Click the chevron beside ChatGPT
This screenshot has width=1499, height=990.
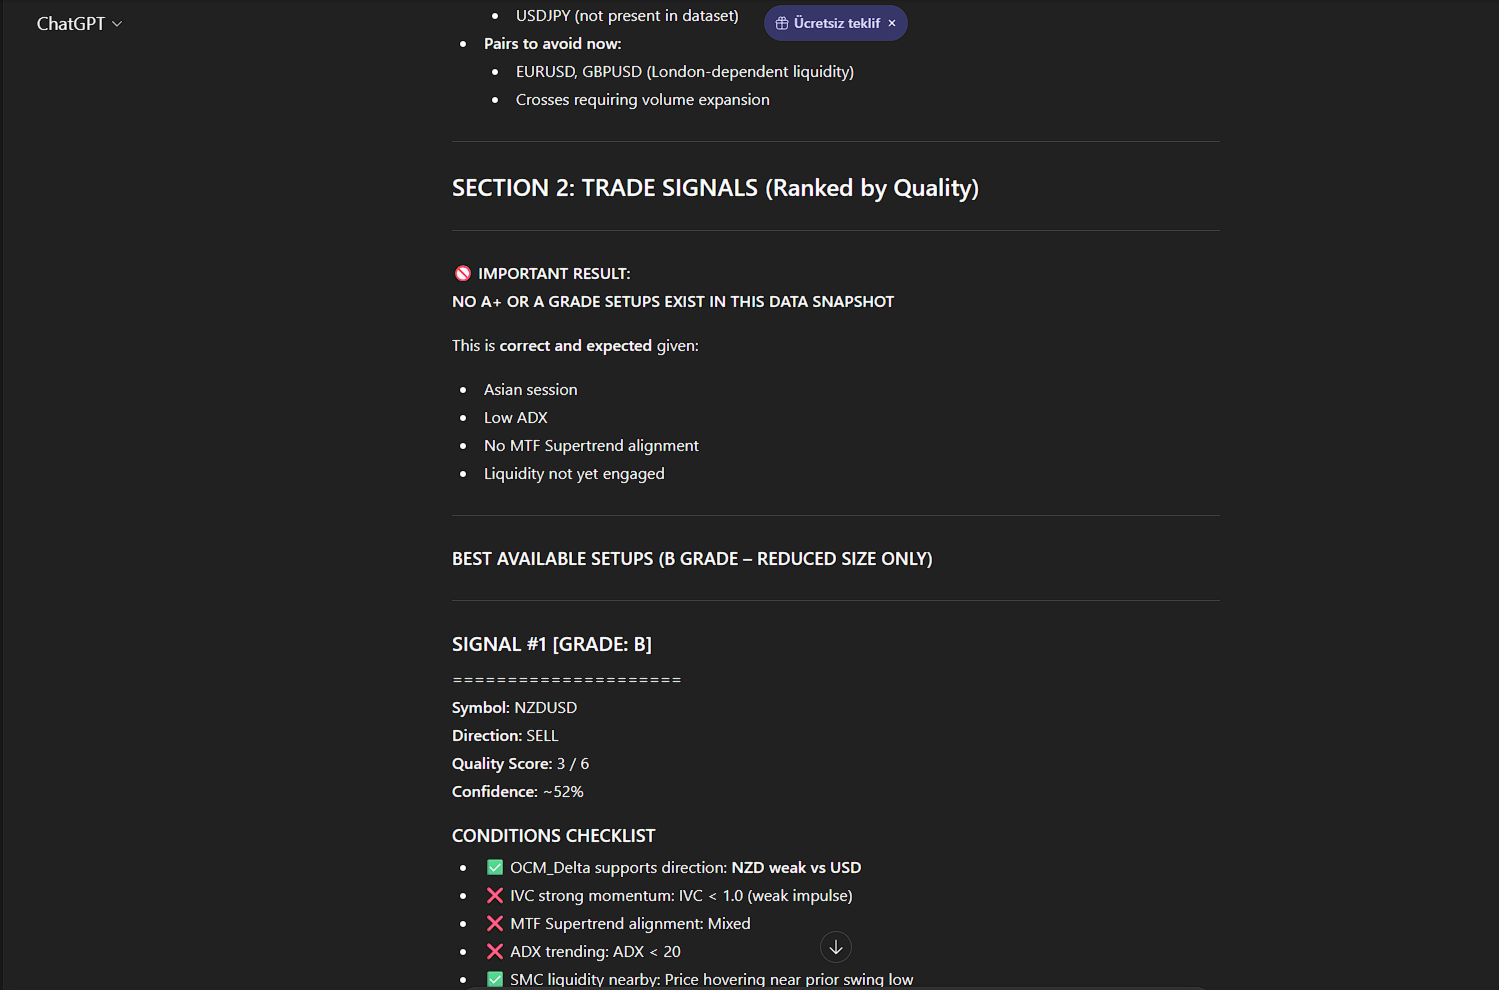tap(117, 24)
